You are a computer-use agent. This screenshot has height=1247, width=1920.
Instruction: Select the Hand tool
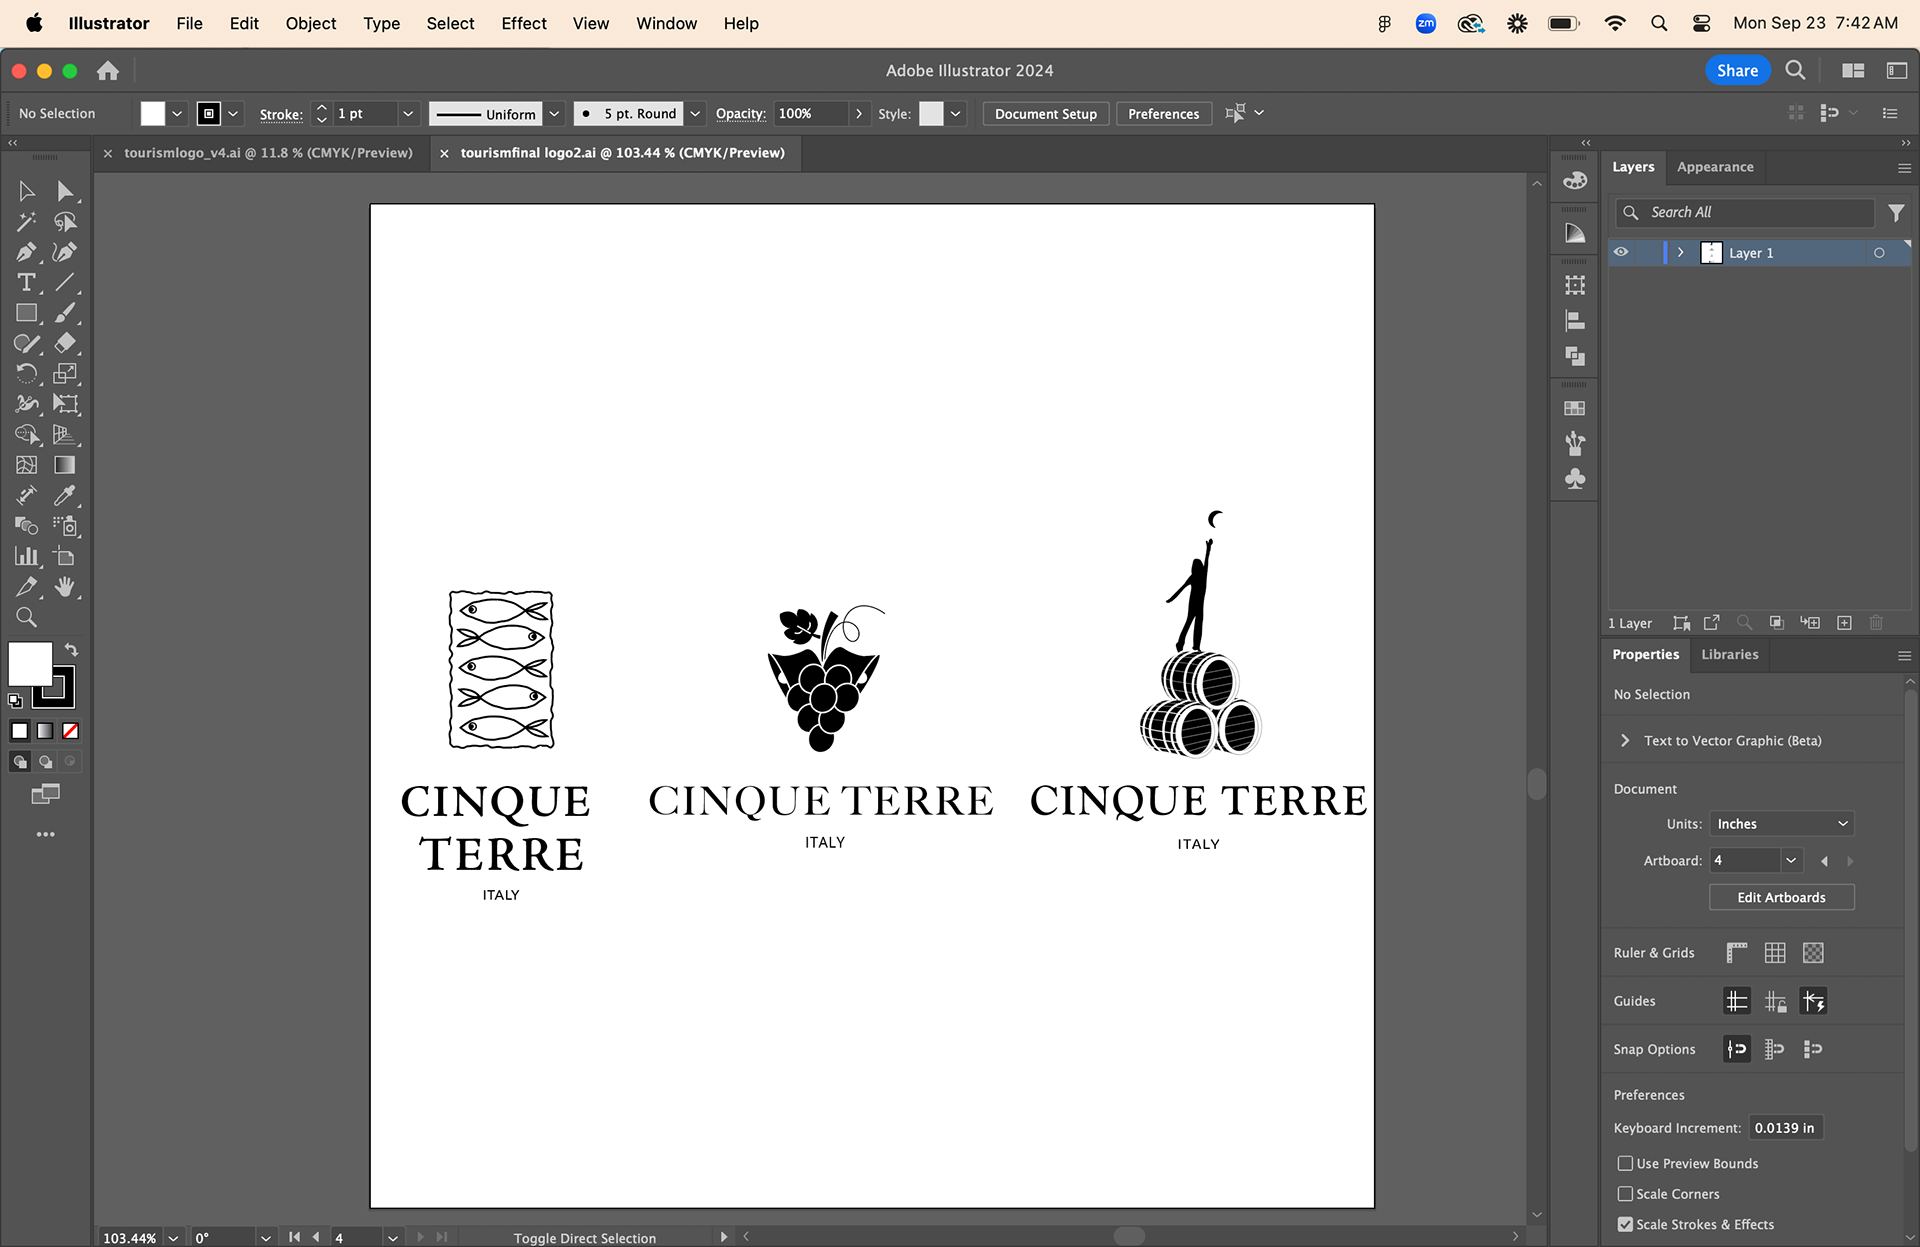coord(65,587)
